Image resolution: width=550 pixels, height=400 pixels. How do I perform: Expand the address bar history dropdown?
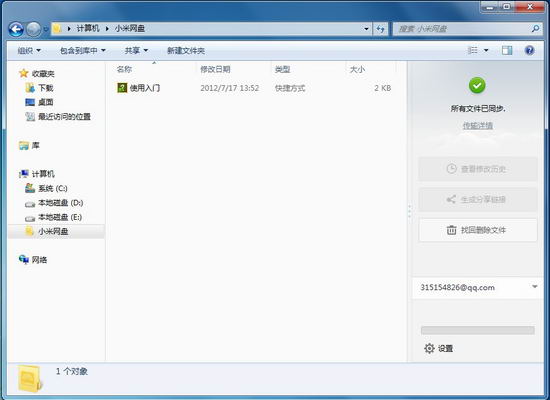366,29
